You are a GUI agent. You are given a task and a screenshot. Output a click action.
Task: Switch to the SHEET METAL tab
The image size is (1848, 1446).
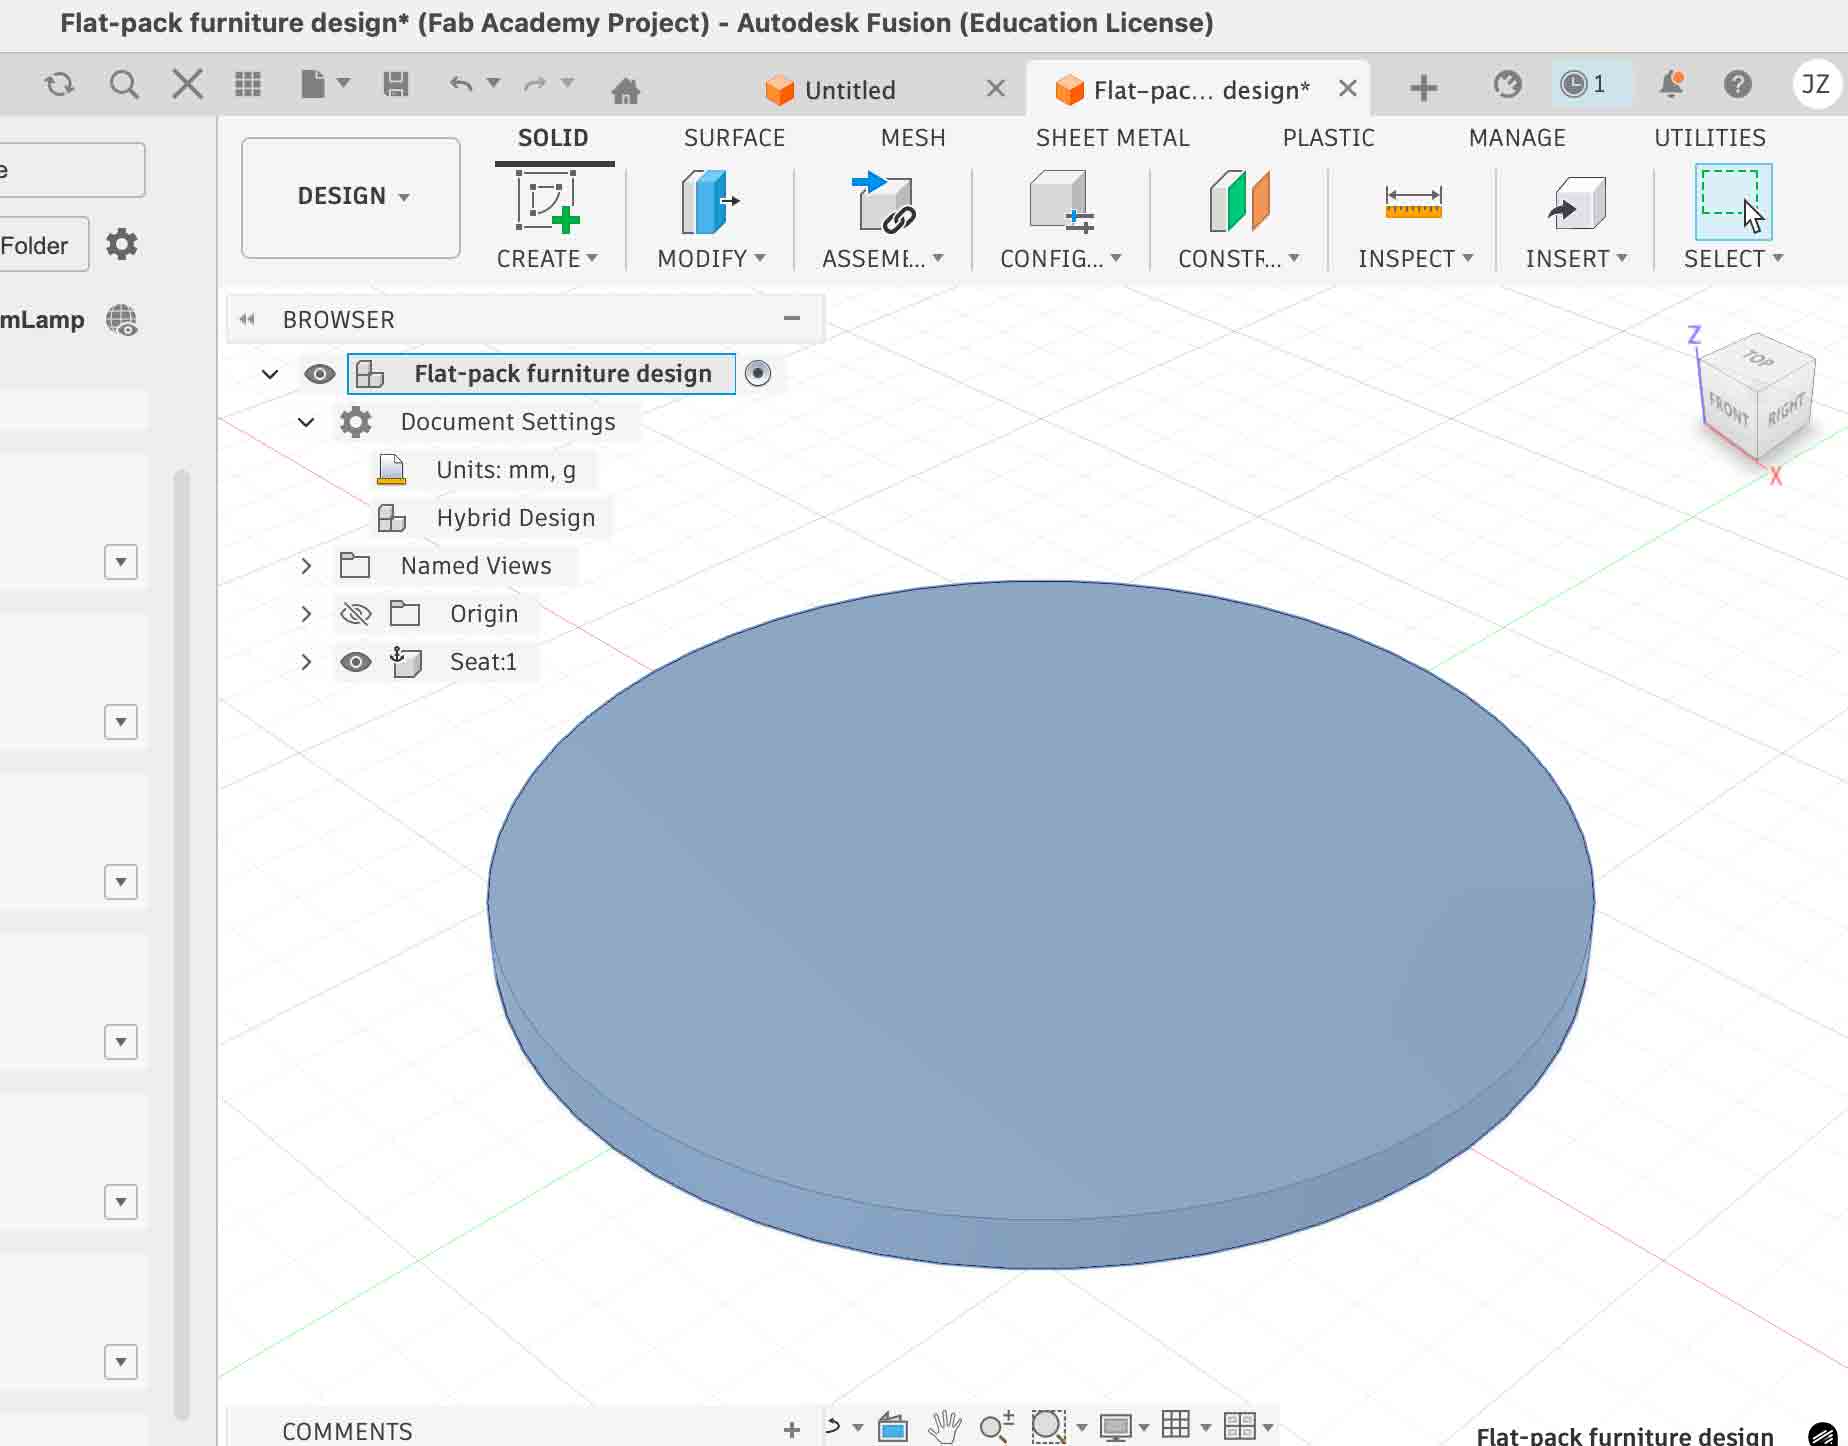click(1112, 138)
